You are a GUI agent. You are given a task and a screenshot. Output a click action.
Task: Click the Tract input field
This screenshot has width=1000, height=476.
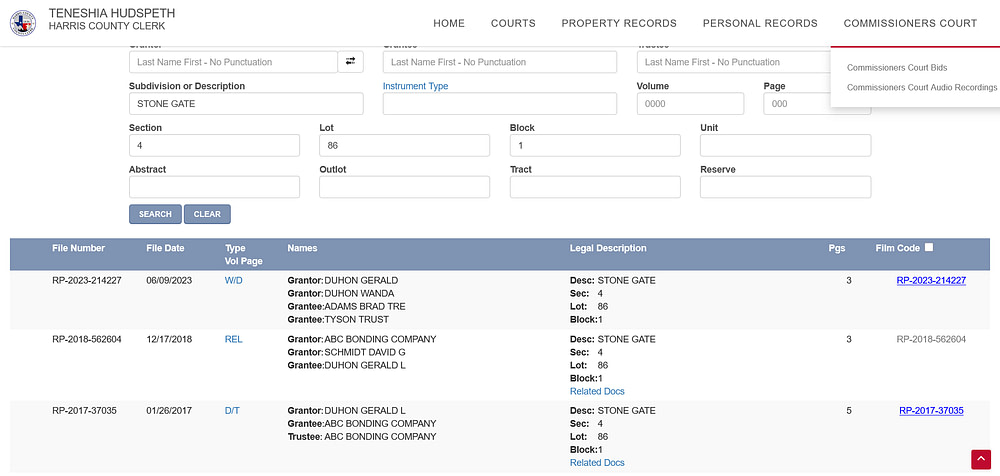(x=595, y=187)
